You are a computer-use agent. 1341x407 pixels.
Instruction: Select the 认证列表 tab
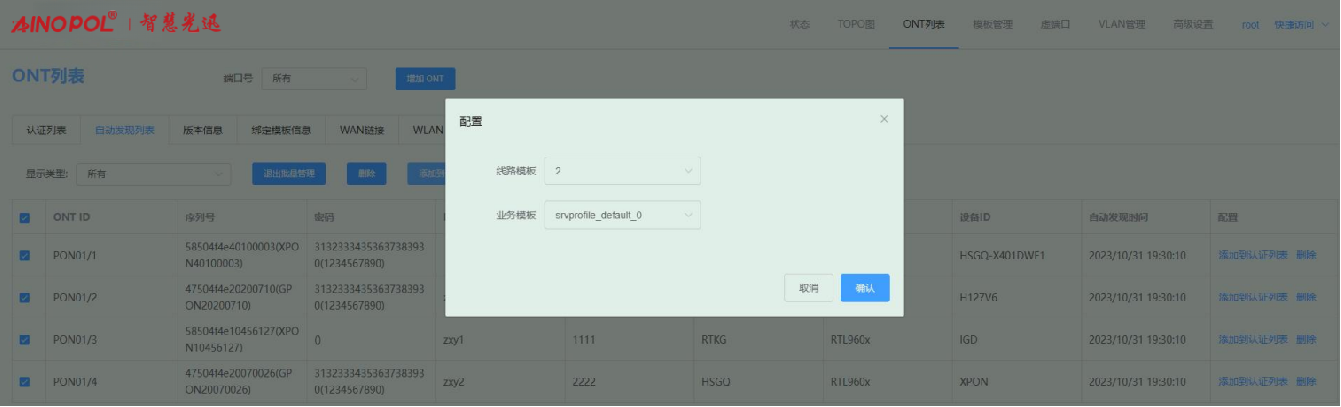(46, 130)
